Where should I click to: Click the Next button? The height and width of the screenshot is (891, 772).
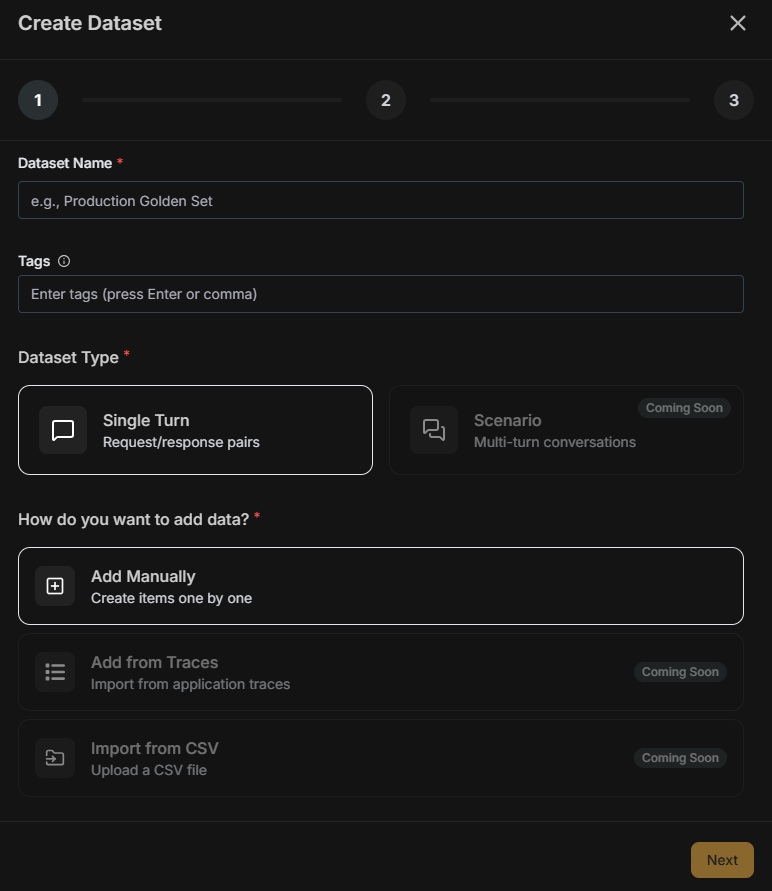[722, 859]
